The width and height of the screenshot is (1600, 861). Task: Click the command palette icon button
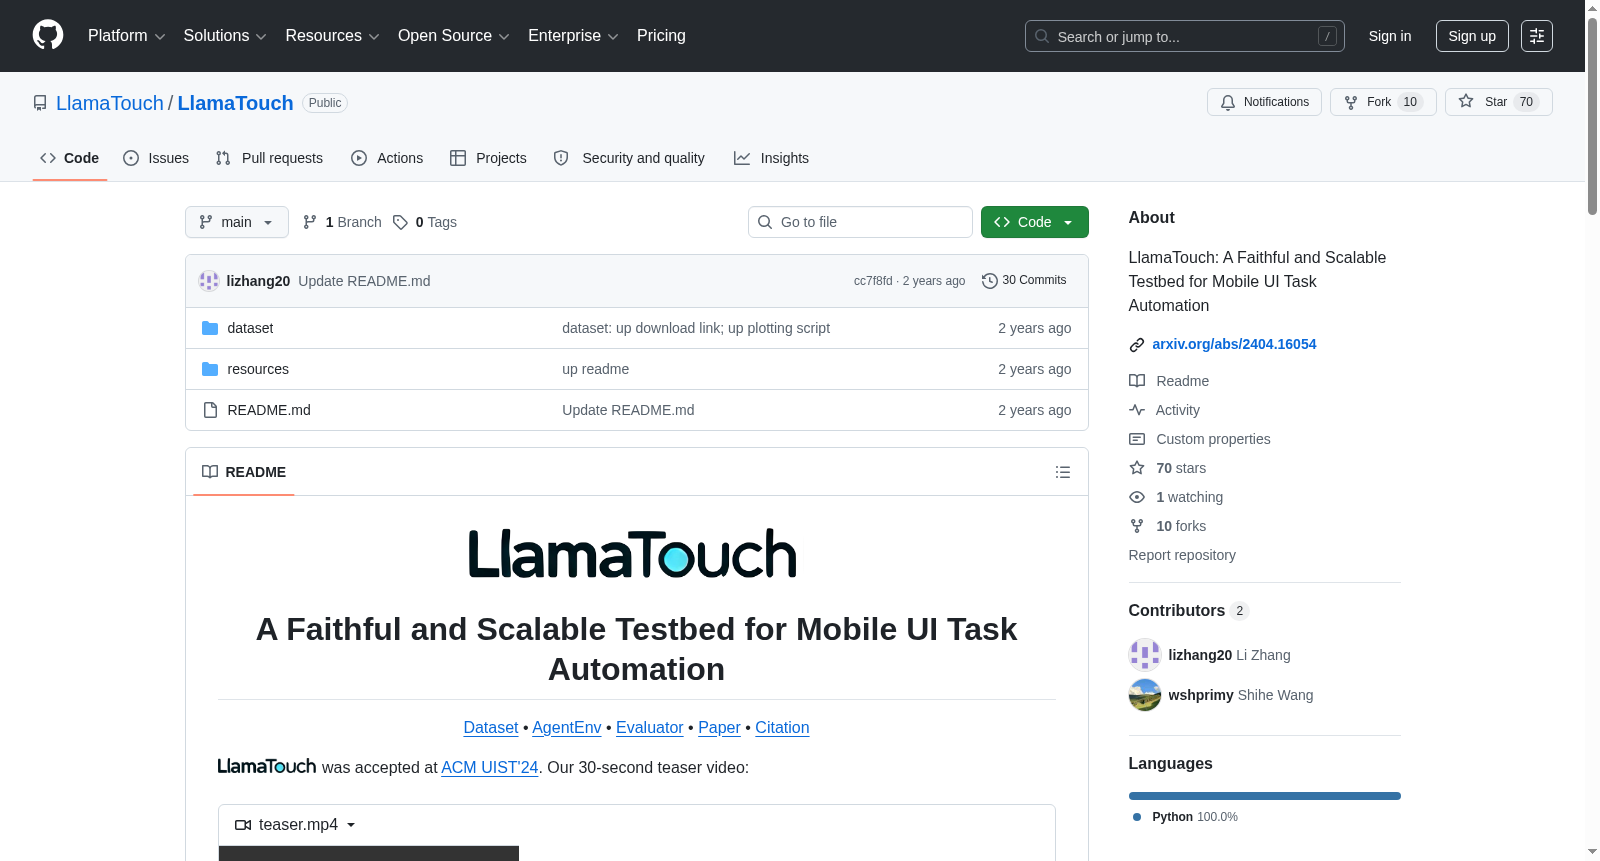[x=1536, y=36]
